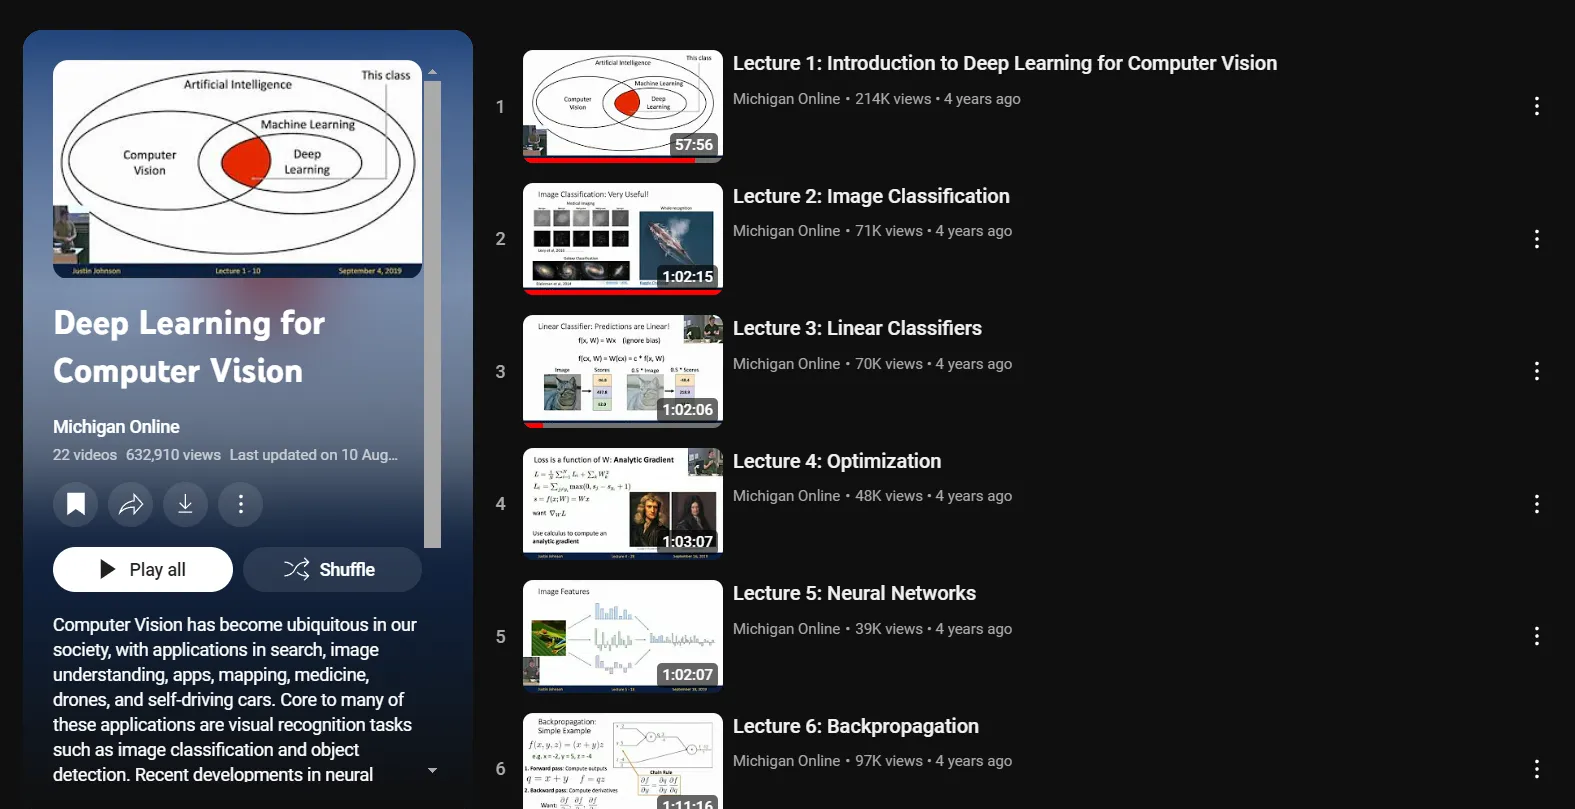
Task: Open Lecture 6: Backpropagation title
Action: tap(855, 726)
